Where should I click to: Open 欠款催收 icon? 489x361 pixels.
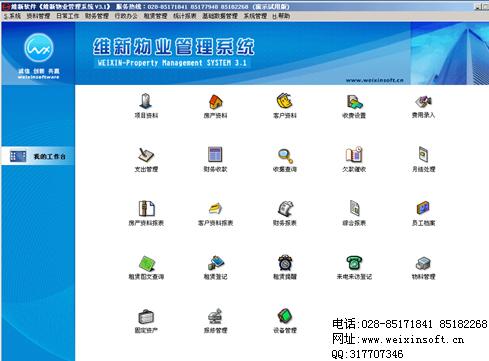tap(354, 154)
